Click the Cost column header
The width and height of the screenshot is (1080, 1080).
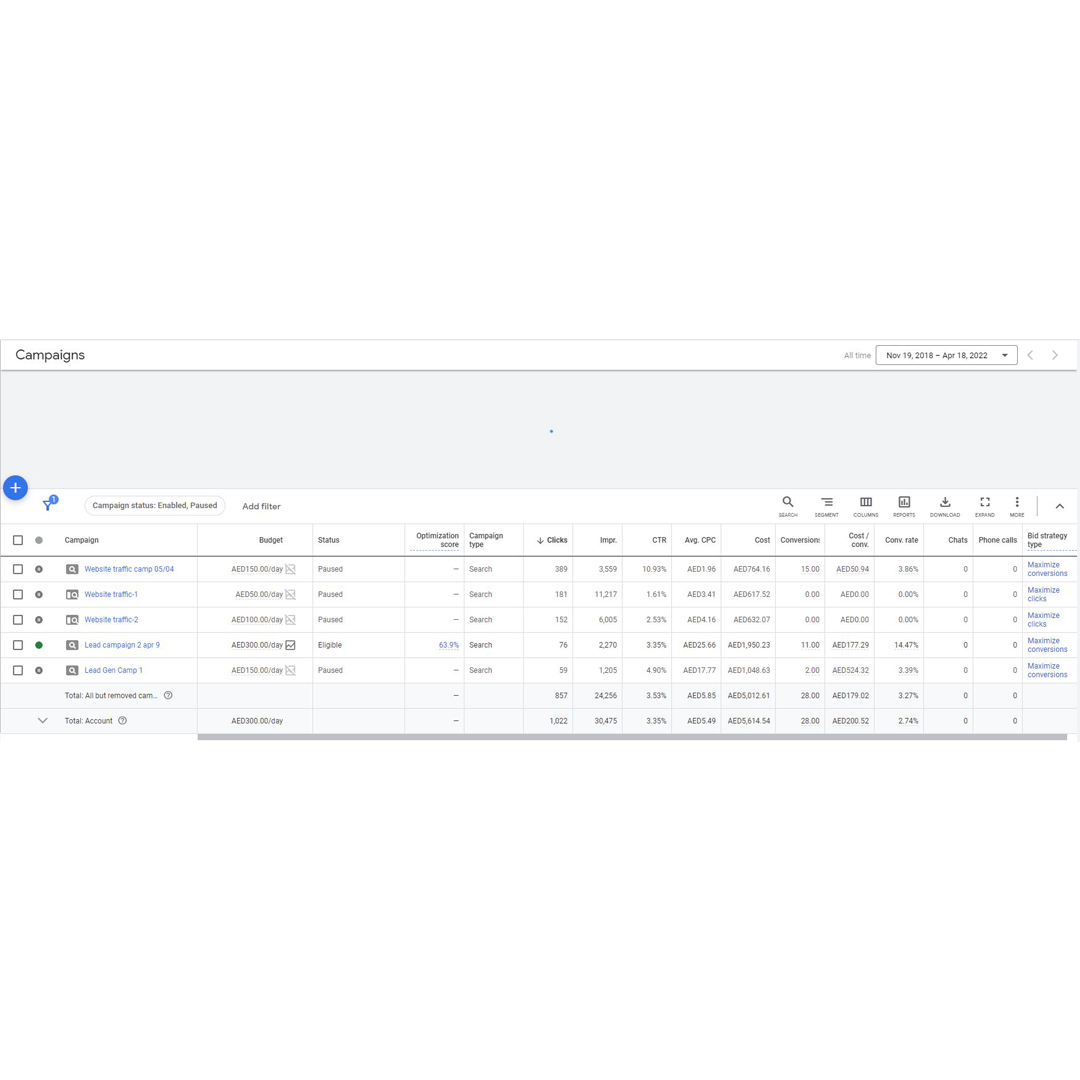click(x=762, y=540)
